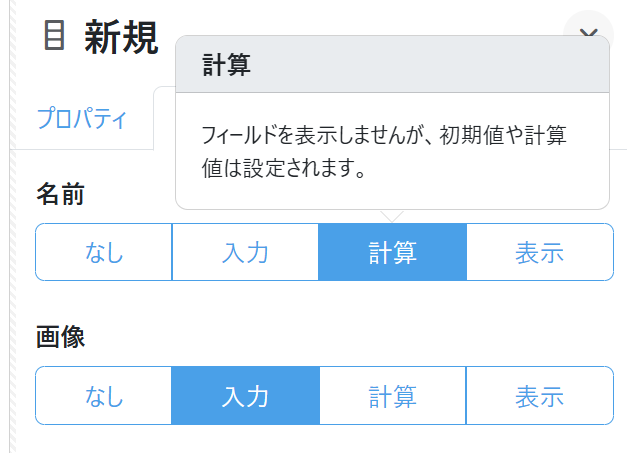
Task: Click the 計算 tooltip header
Action: 392,65
